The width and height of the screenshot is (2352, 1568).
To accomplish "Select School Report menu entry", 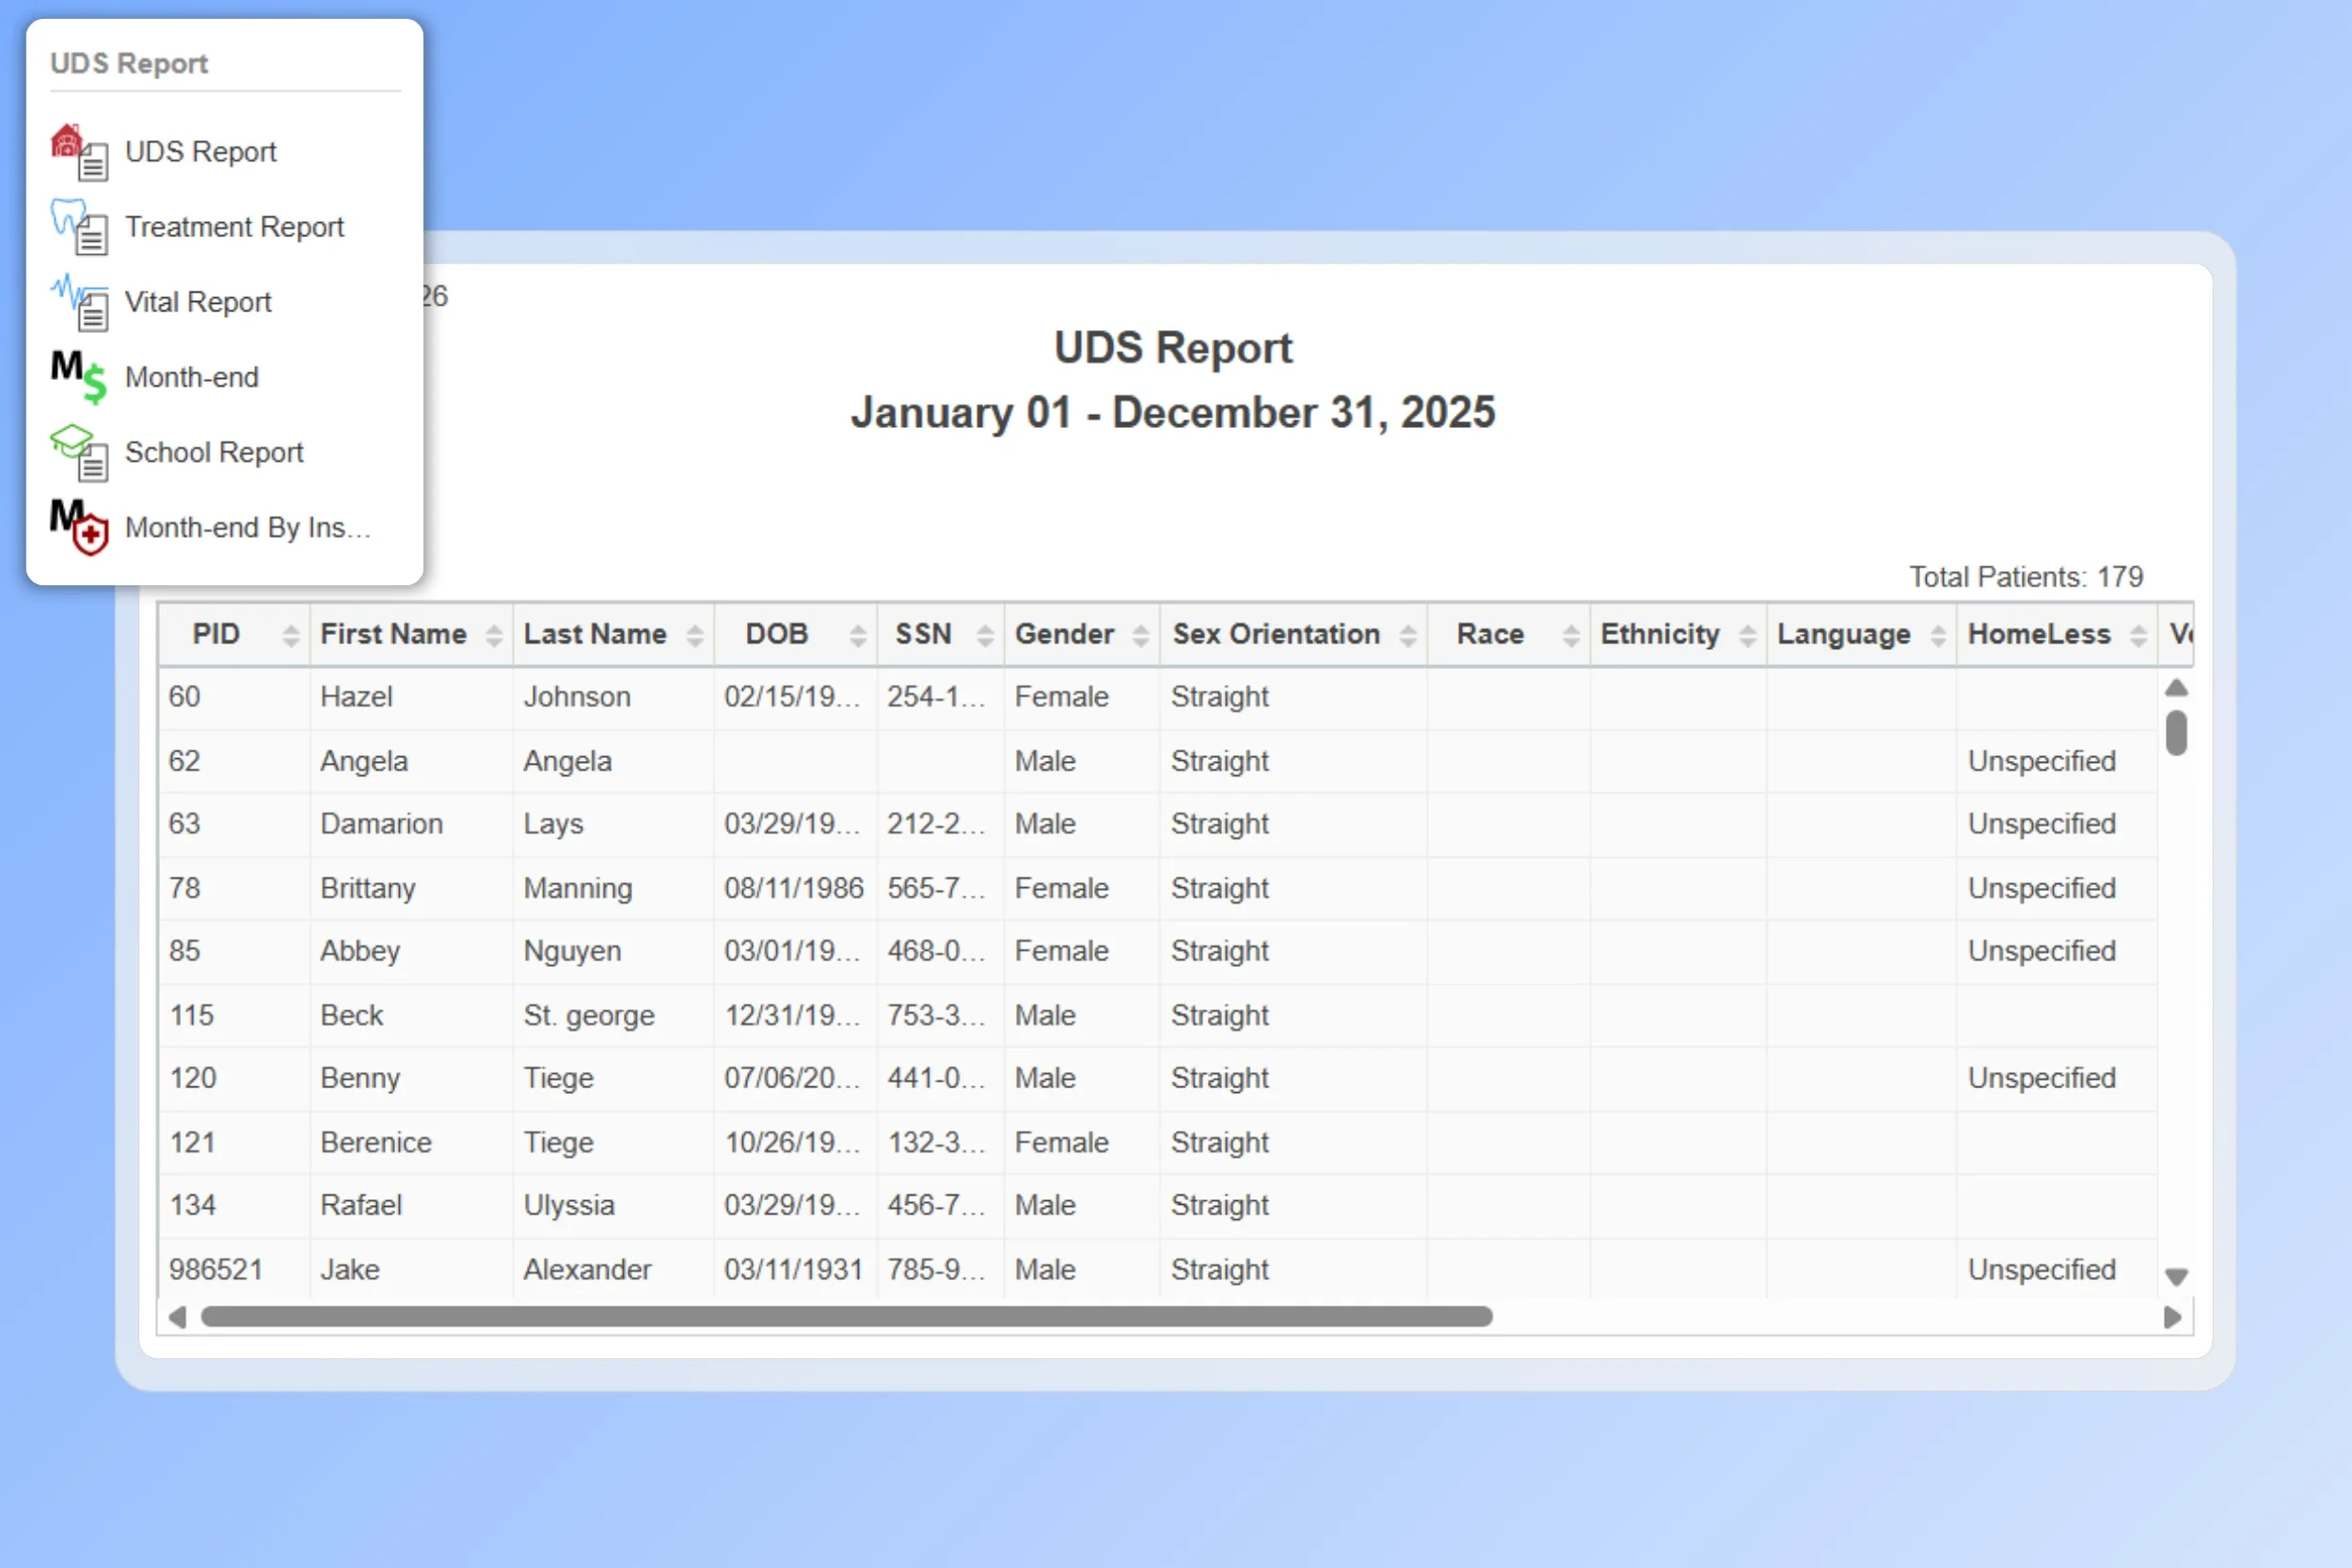I will 214,452.
